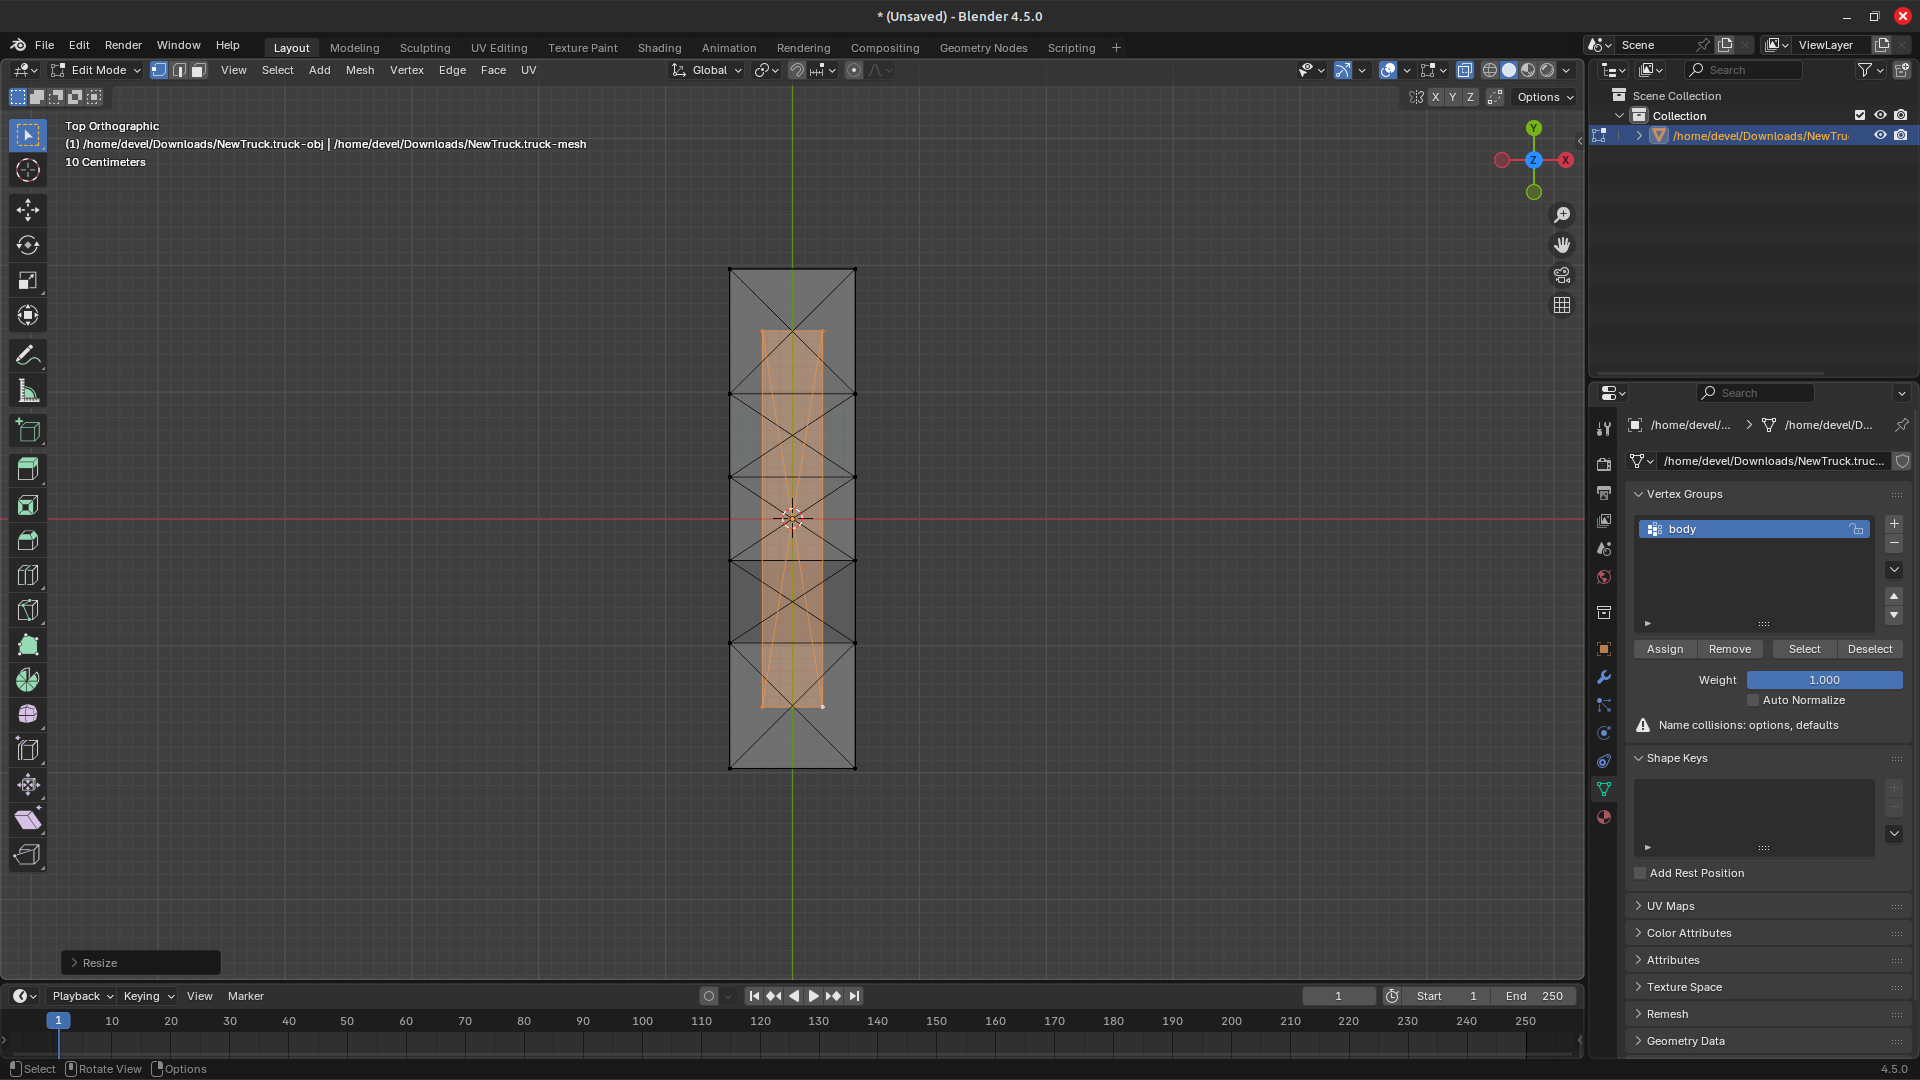This screenshot has width=1920, height=1080.
Task: Select the Extrude Region tool
Action: [x=28, y=469]
